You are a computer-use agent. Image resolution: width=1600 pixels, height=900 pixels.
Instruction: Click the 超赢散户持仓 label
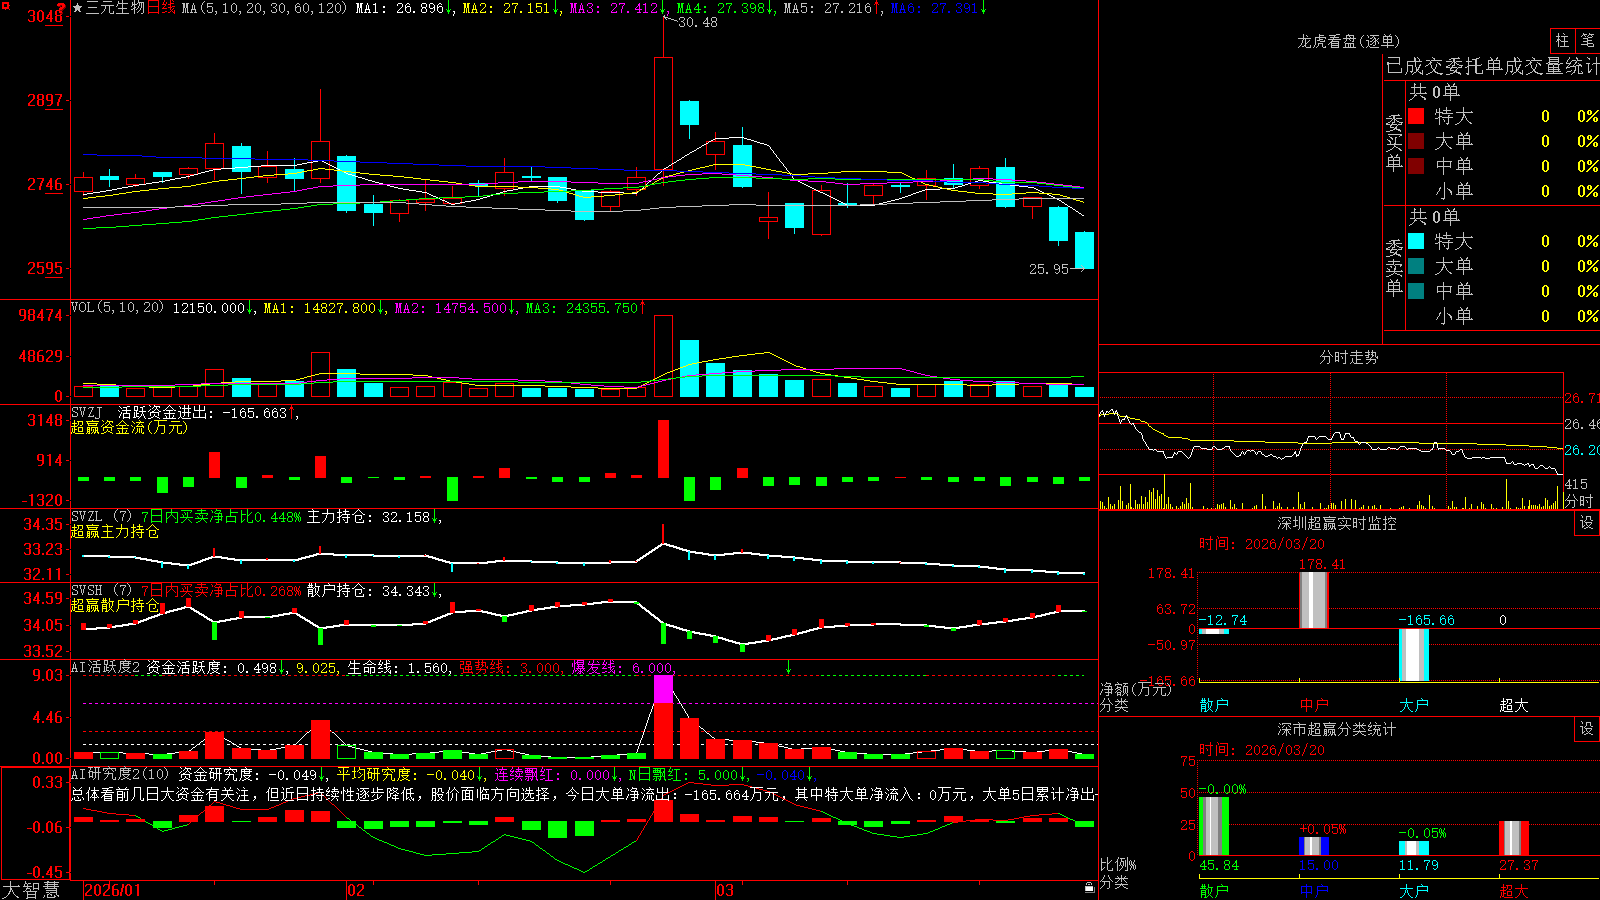point(115,605)
